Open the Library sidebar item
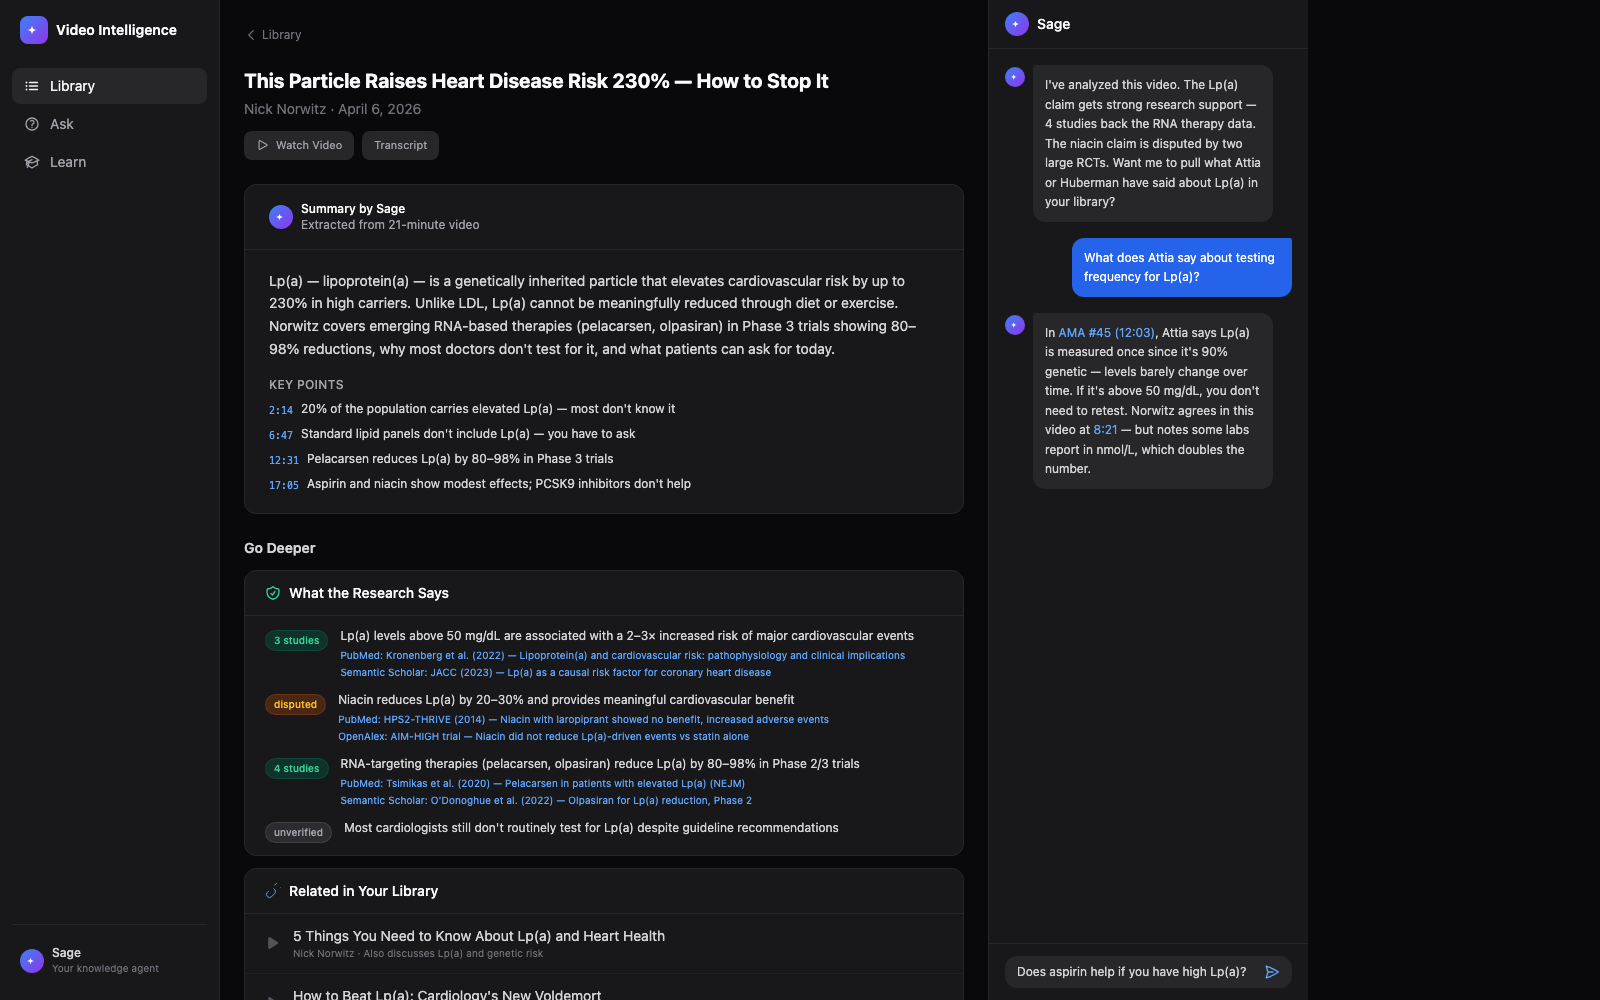The height and width of the screenshot is (1000, 1600). pos(109,86)
